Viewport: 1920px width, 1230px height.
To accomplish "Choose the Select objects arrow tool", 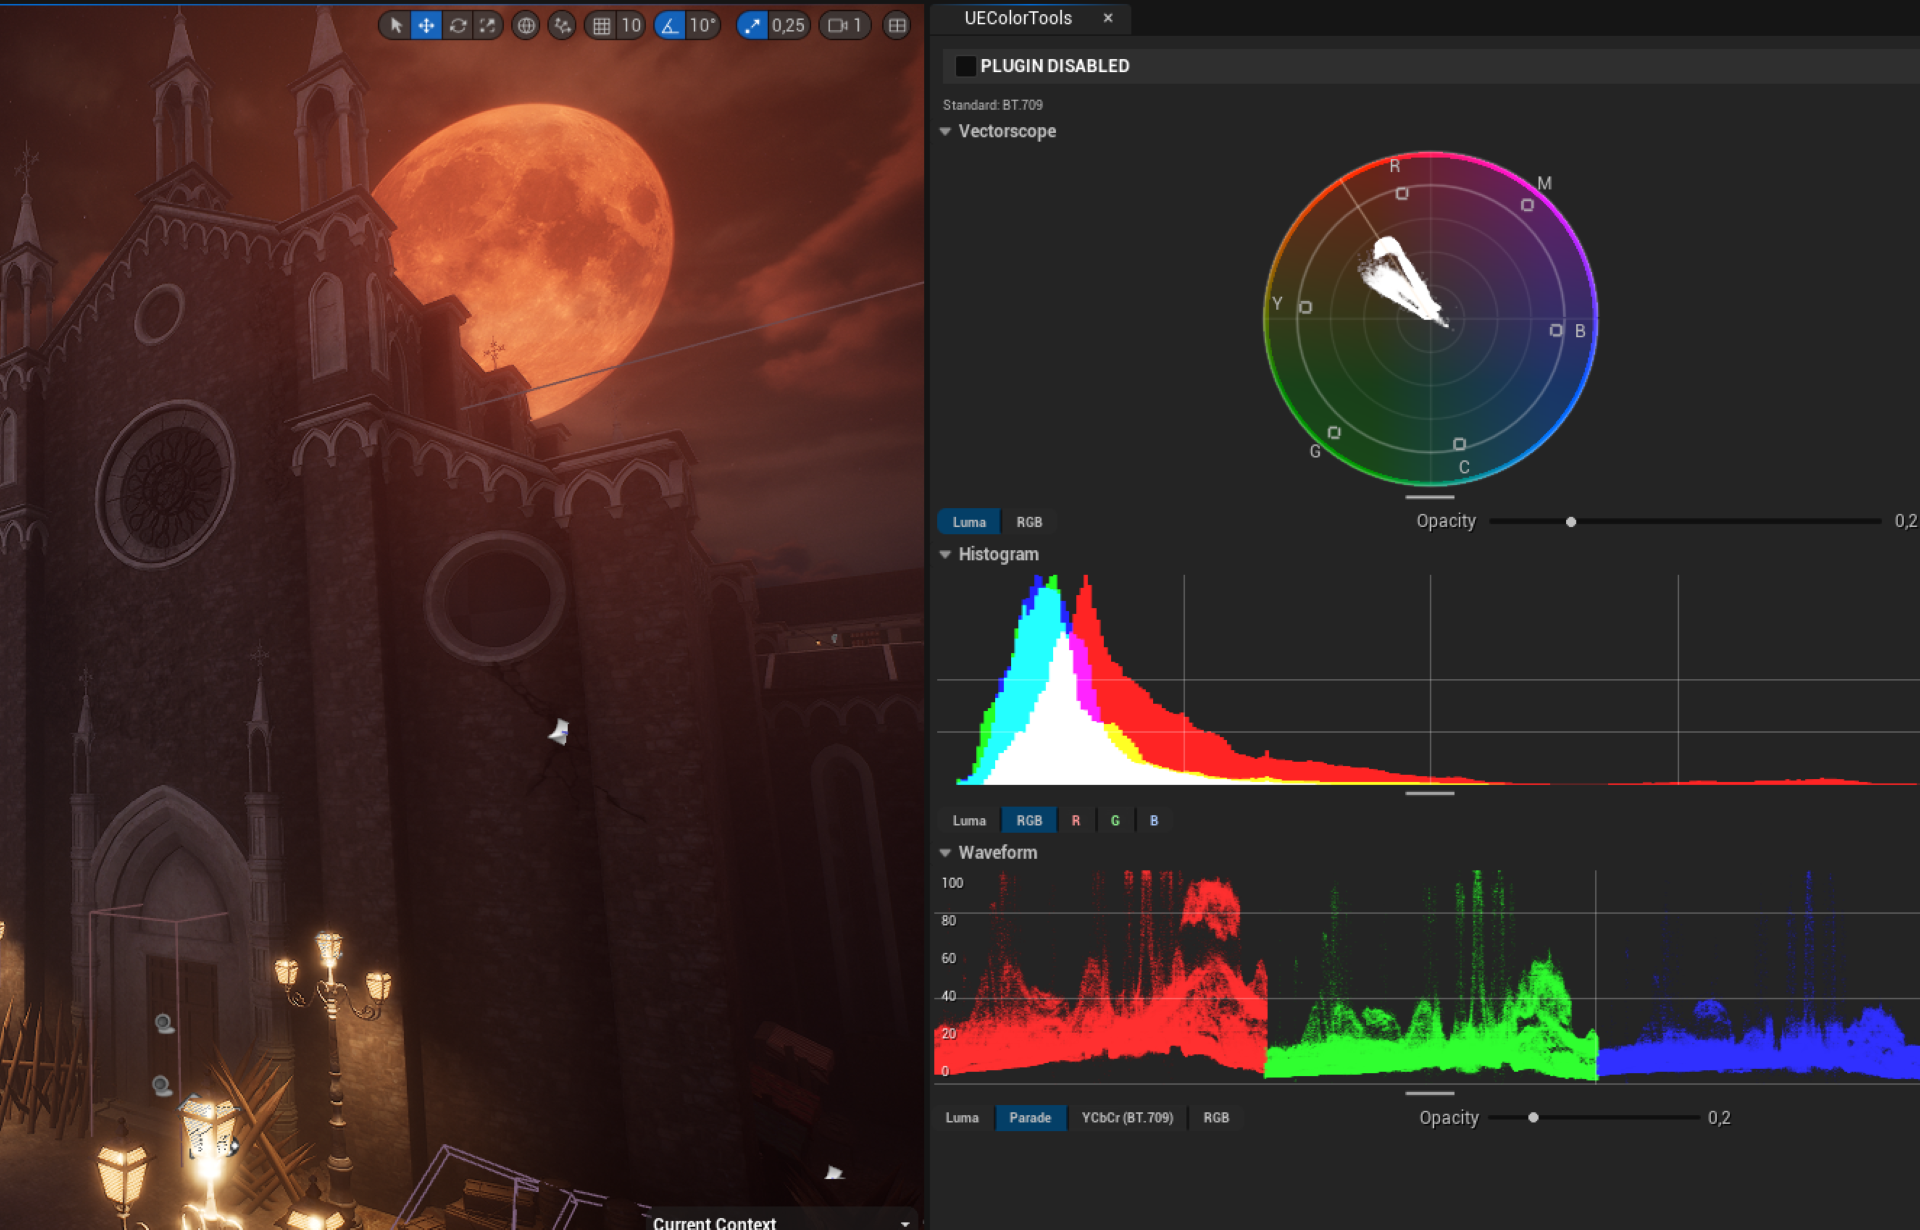I will [396, 26].
